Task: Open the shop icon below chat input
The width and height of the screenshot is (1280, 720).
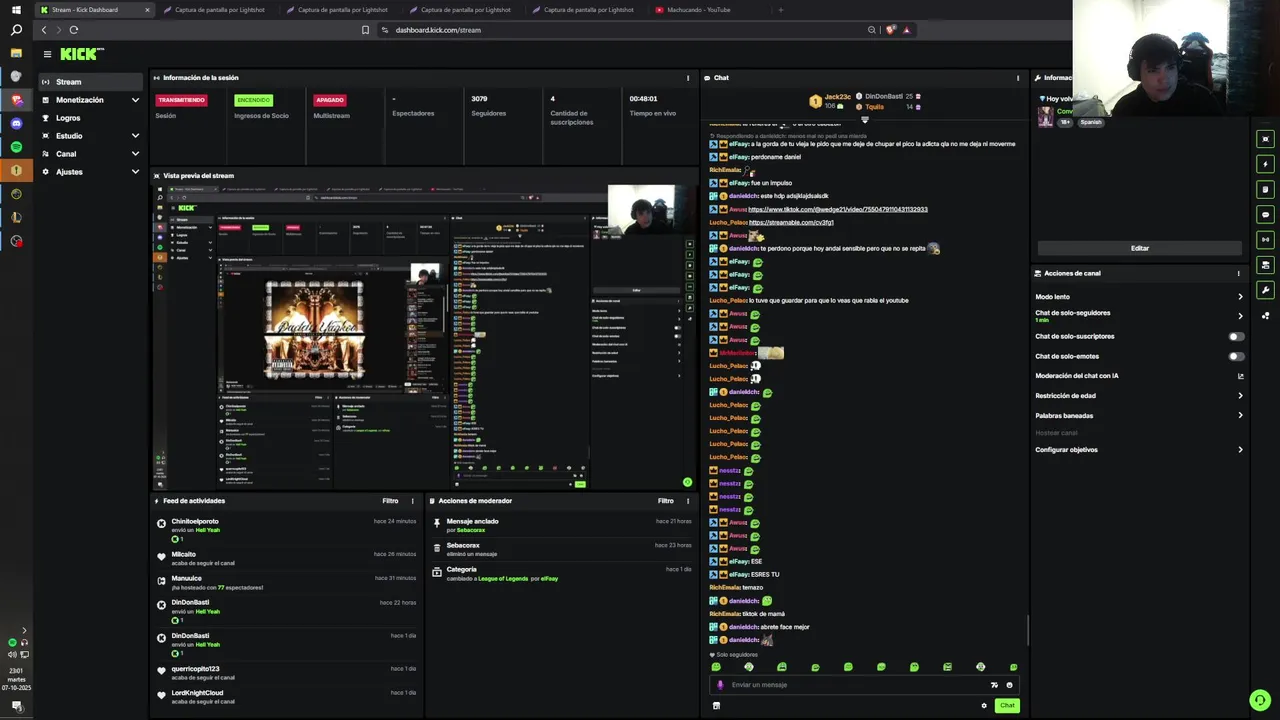Action: (716, 705)
